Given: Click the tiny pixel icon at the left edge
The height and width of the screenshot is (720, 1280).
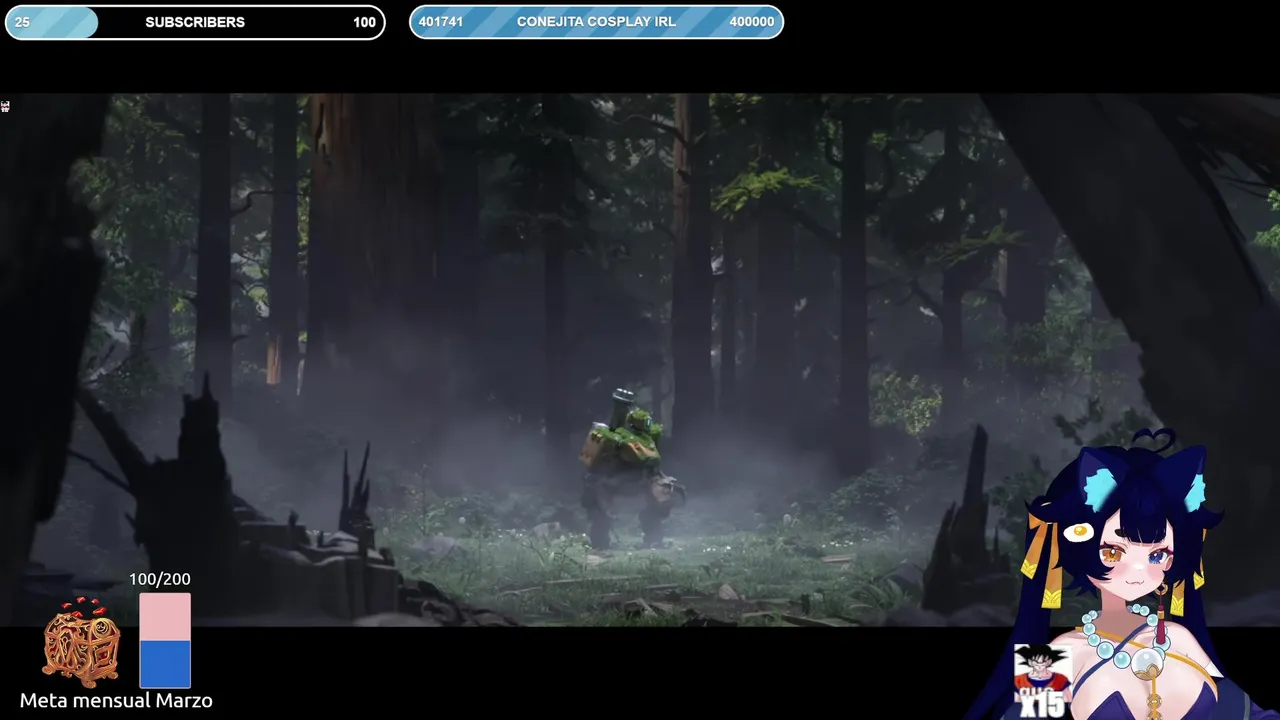Looking at the screenshot, I should 5,106.
